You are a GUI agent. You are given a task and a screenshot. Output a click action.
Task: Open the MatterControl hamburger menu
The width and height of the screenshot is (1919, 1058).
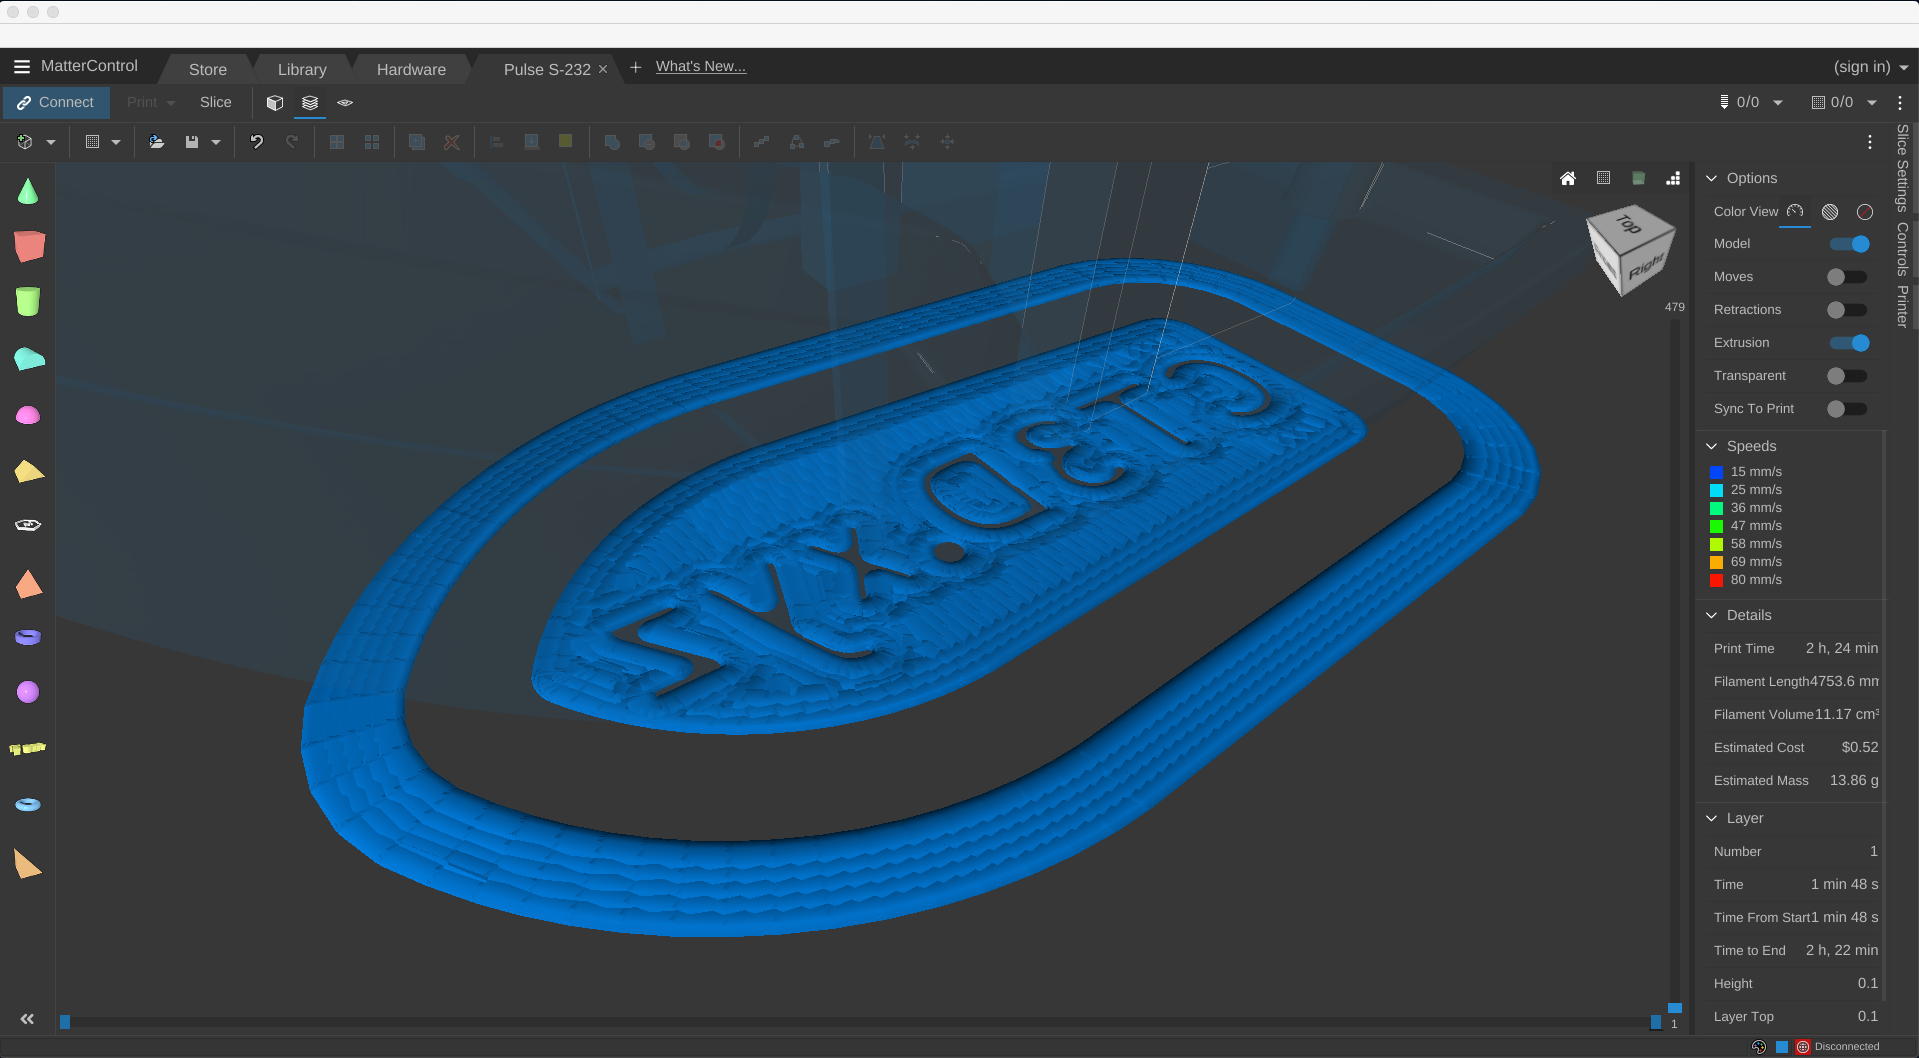[22, 66]
